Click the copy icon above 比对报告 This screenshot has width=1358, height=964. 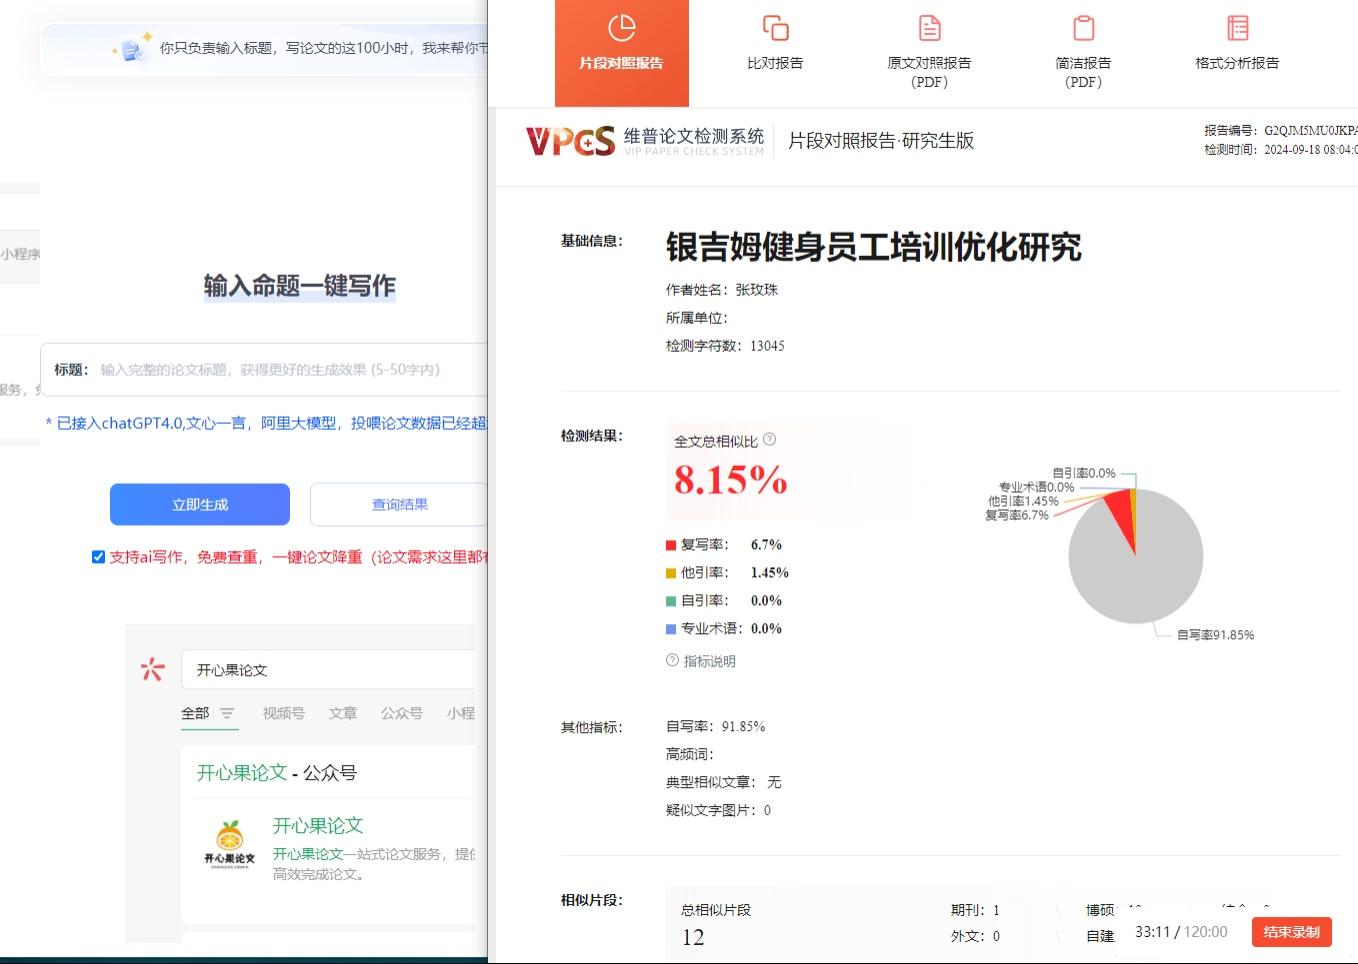coord(775,28)
